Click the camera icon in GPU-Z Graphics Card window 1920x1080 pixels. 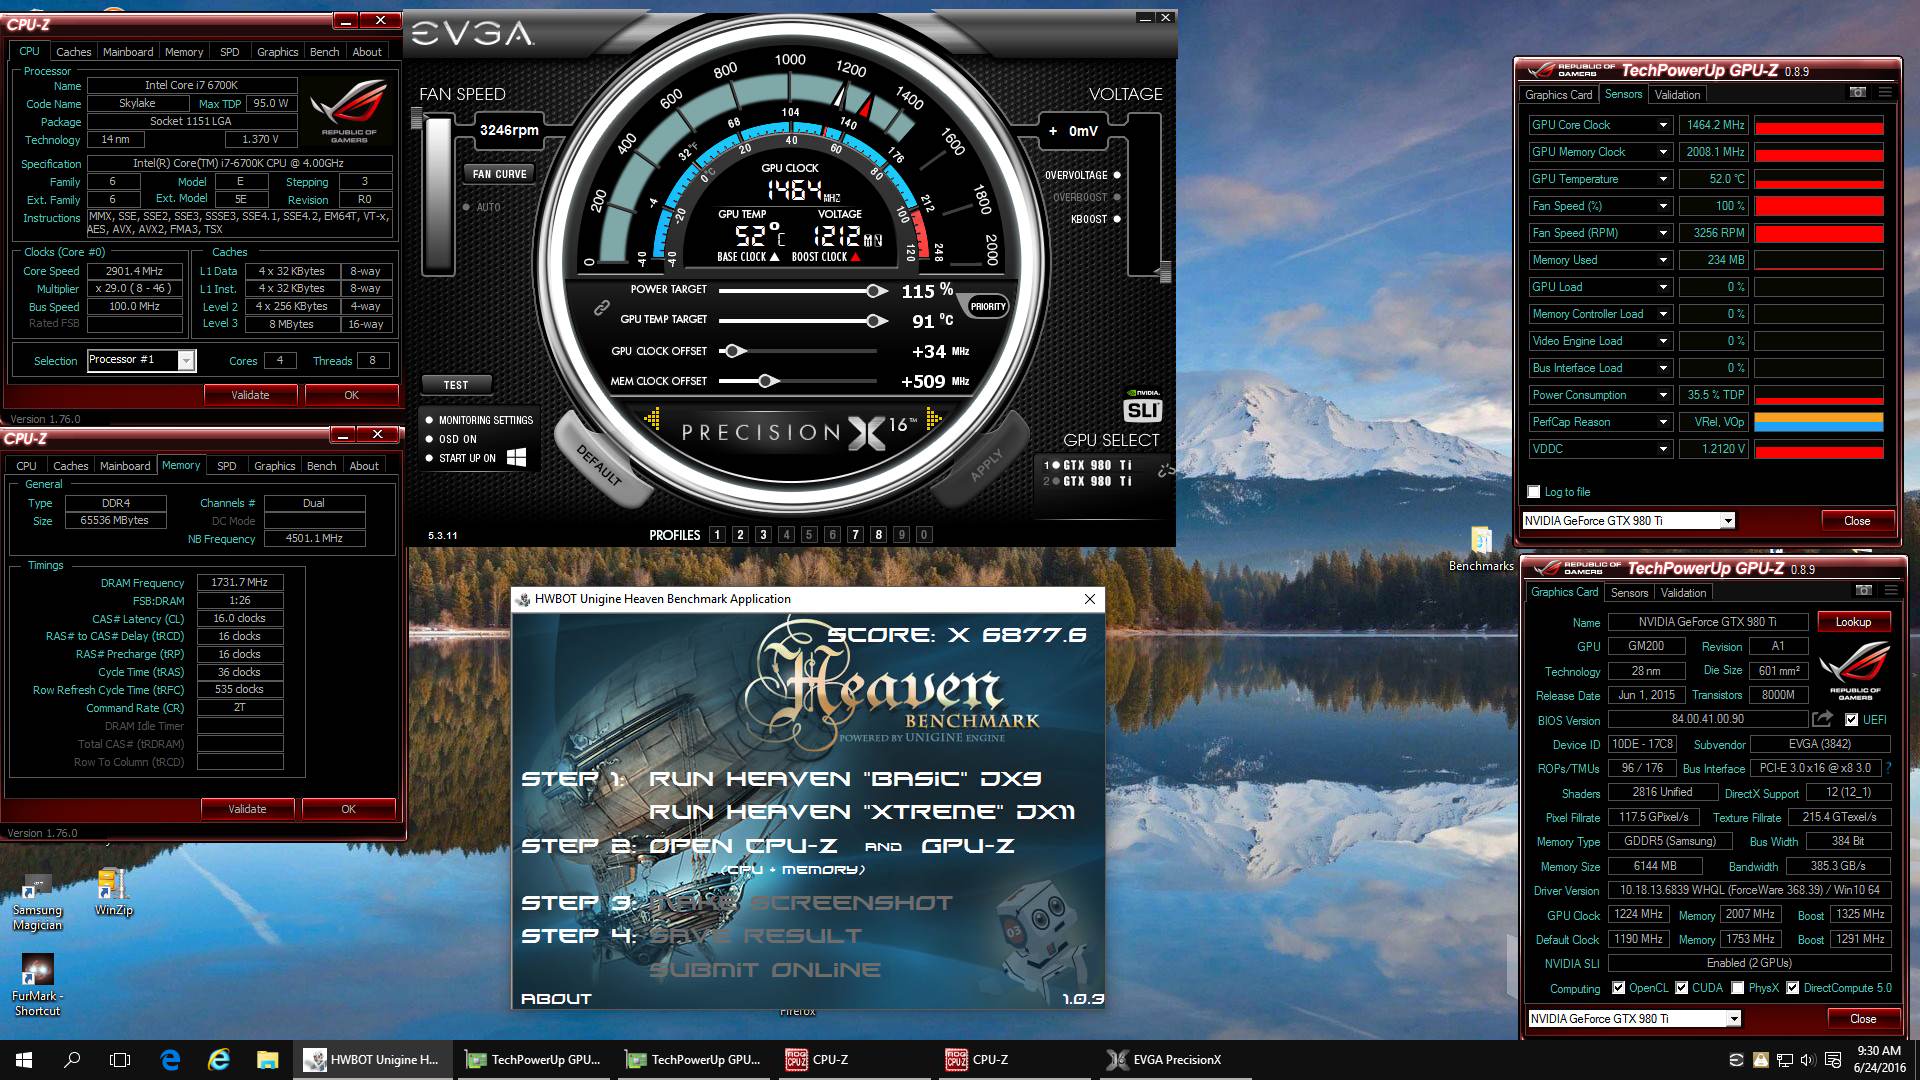tap(1863, 591)
